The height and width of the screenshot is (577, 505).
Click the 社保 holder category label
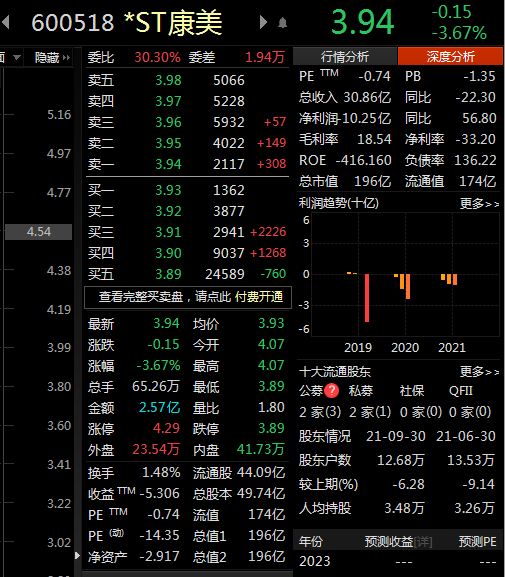(x=412, y=391)
